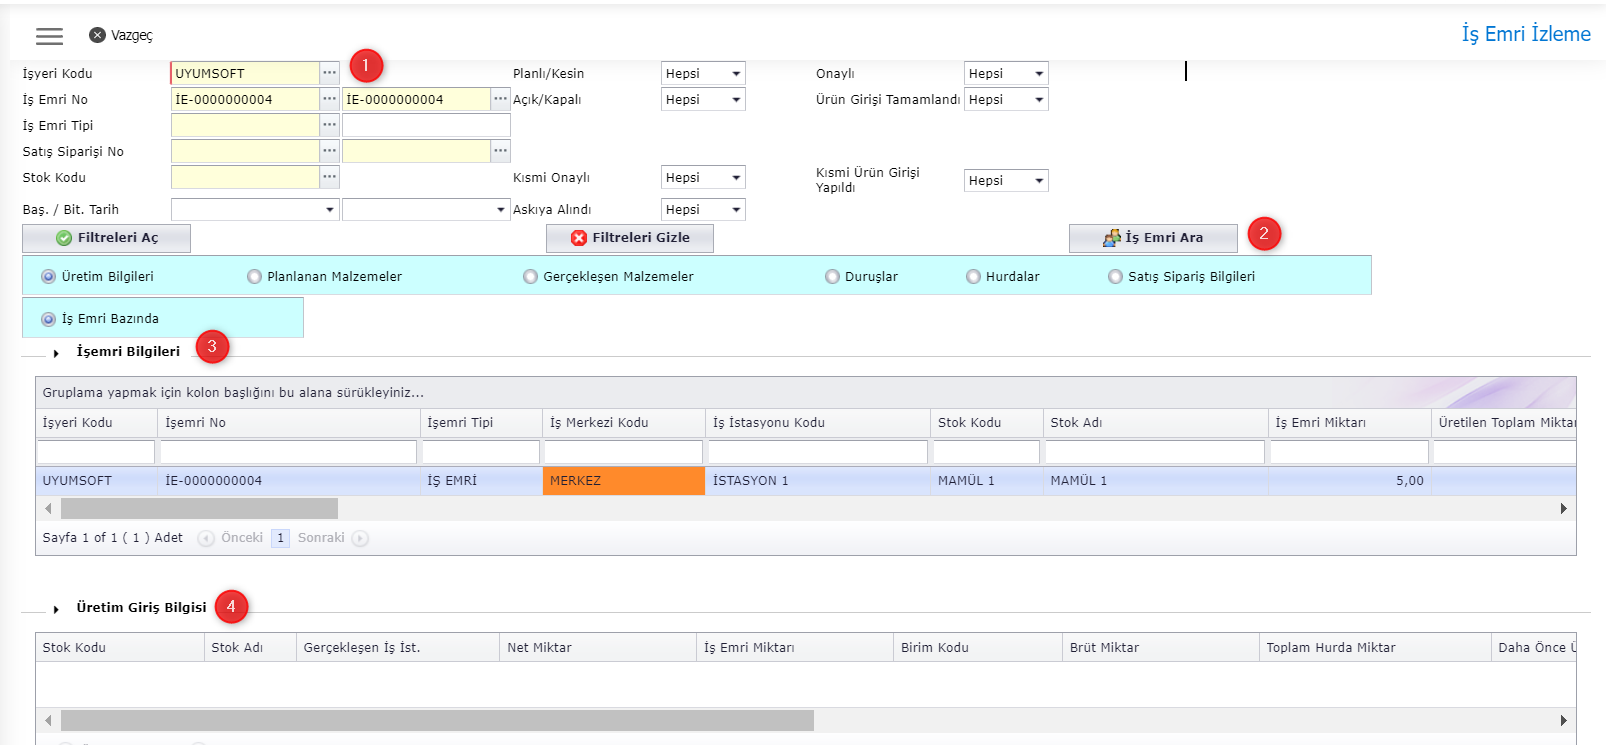Collapse İşemri Bilgileri section
This screenshot has height=745, width=1606.
point(56,353)
